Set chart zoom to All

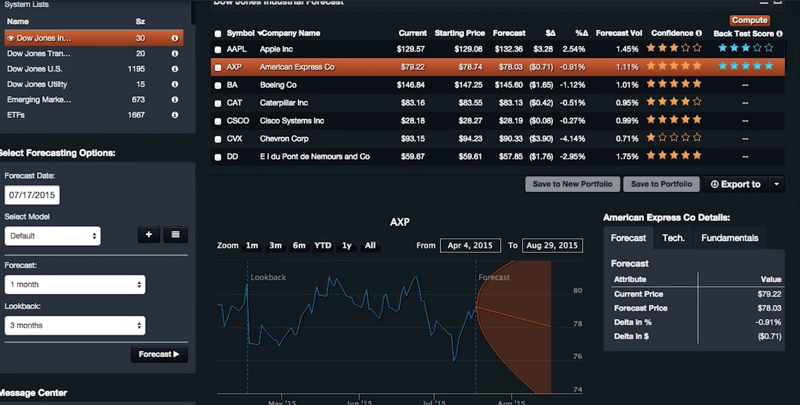click(370, 245)
